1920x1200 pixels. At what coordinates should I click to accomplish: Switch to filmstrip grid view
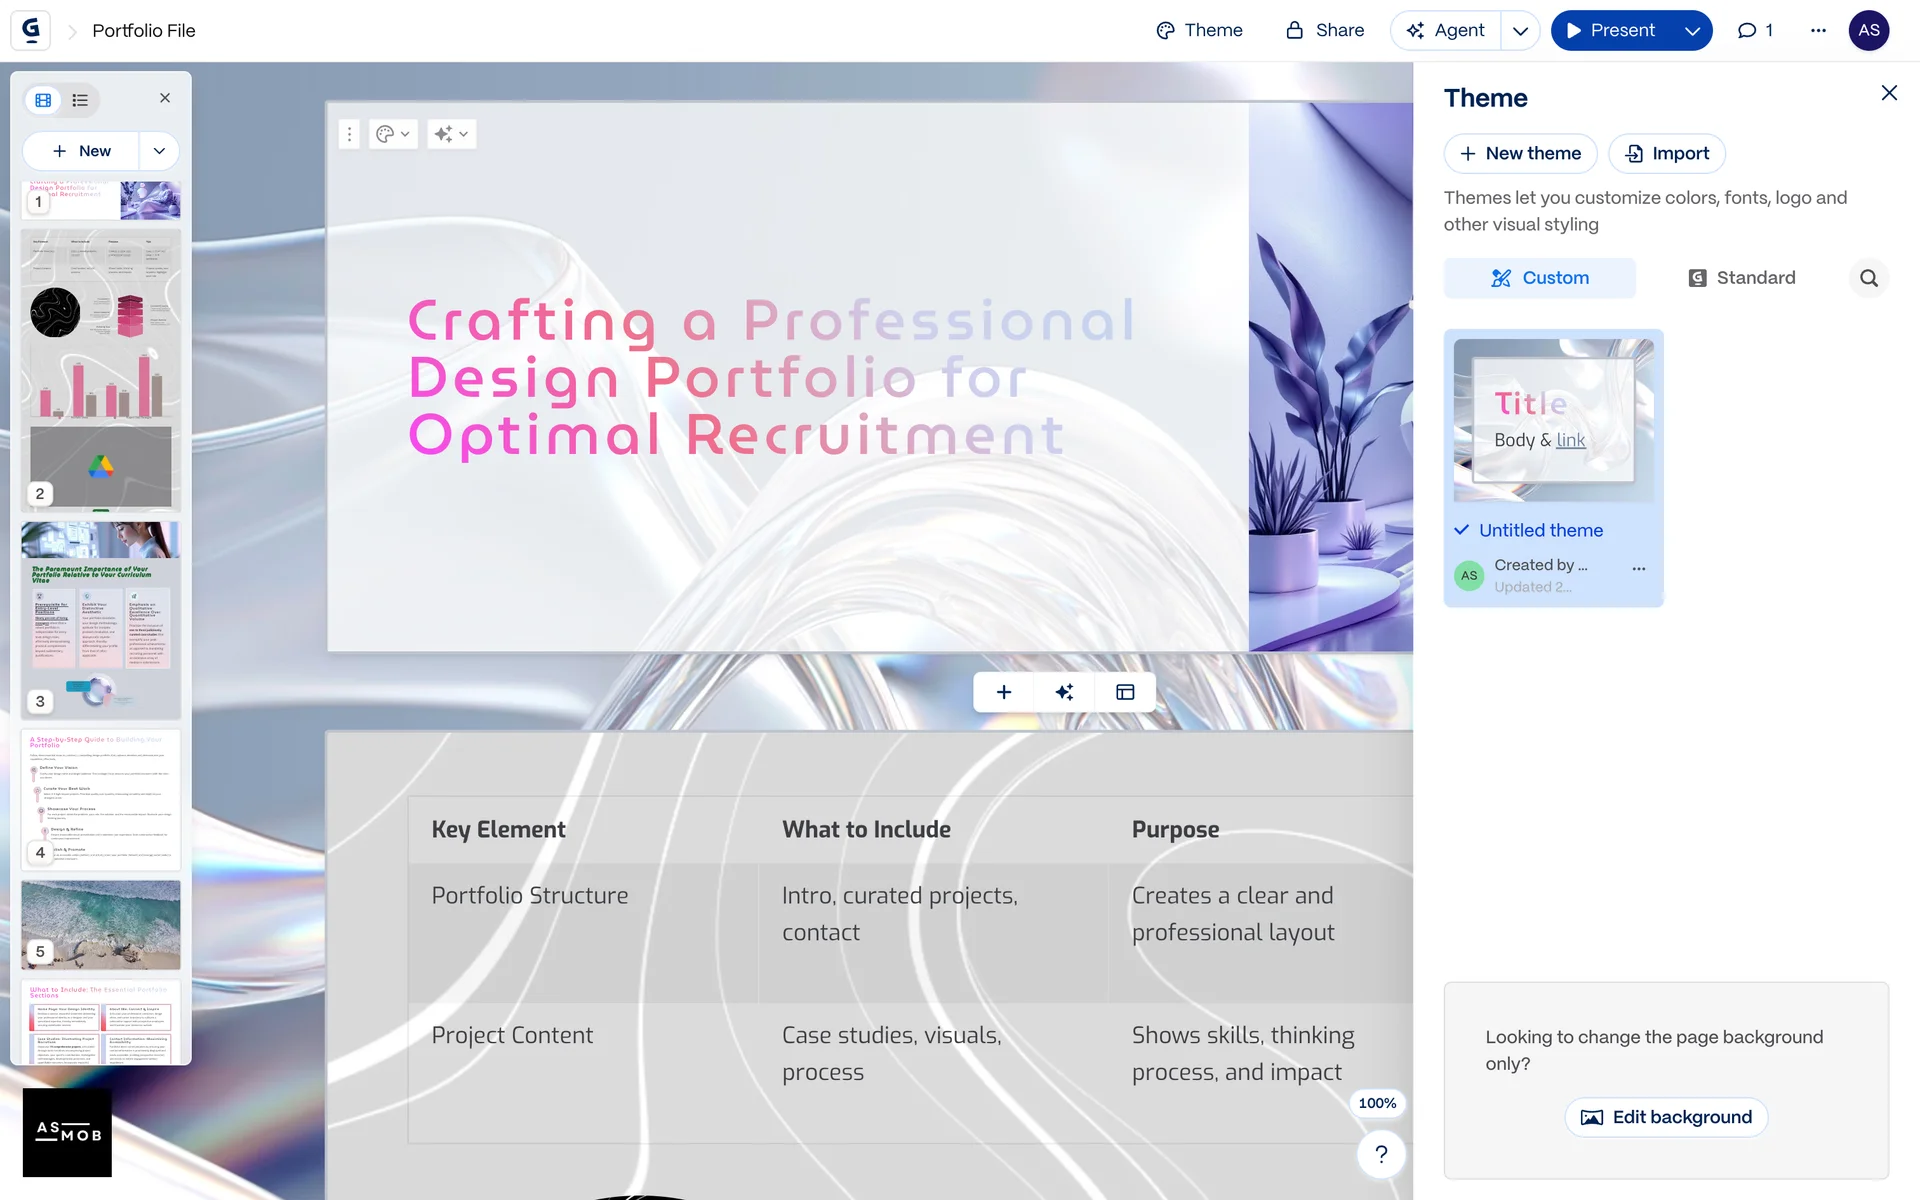(43, 100)
